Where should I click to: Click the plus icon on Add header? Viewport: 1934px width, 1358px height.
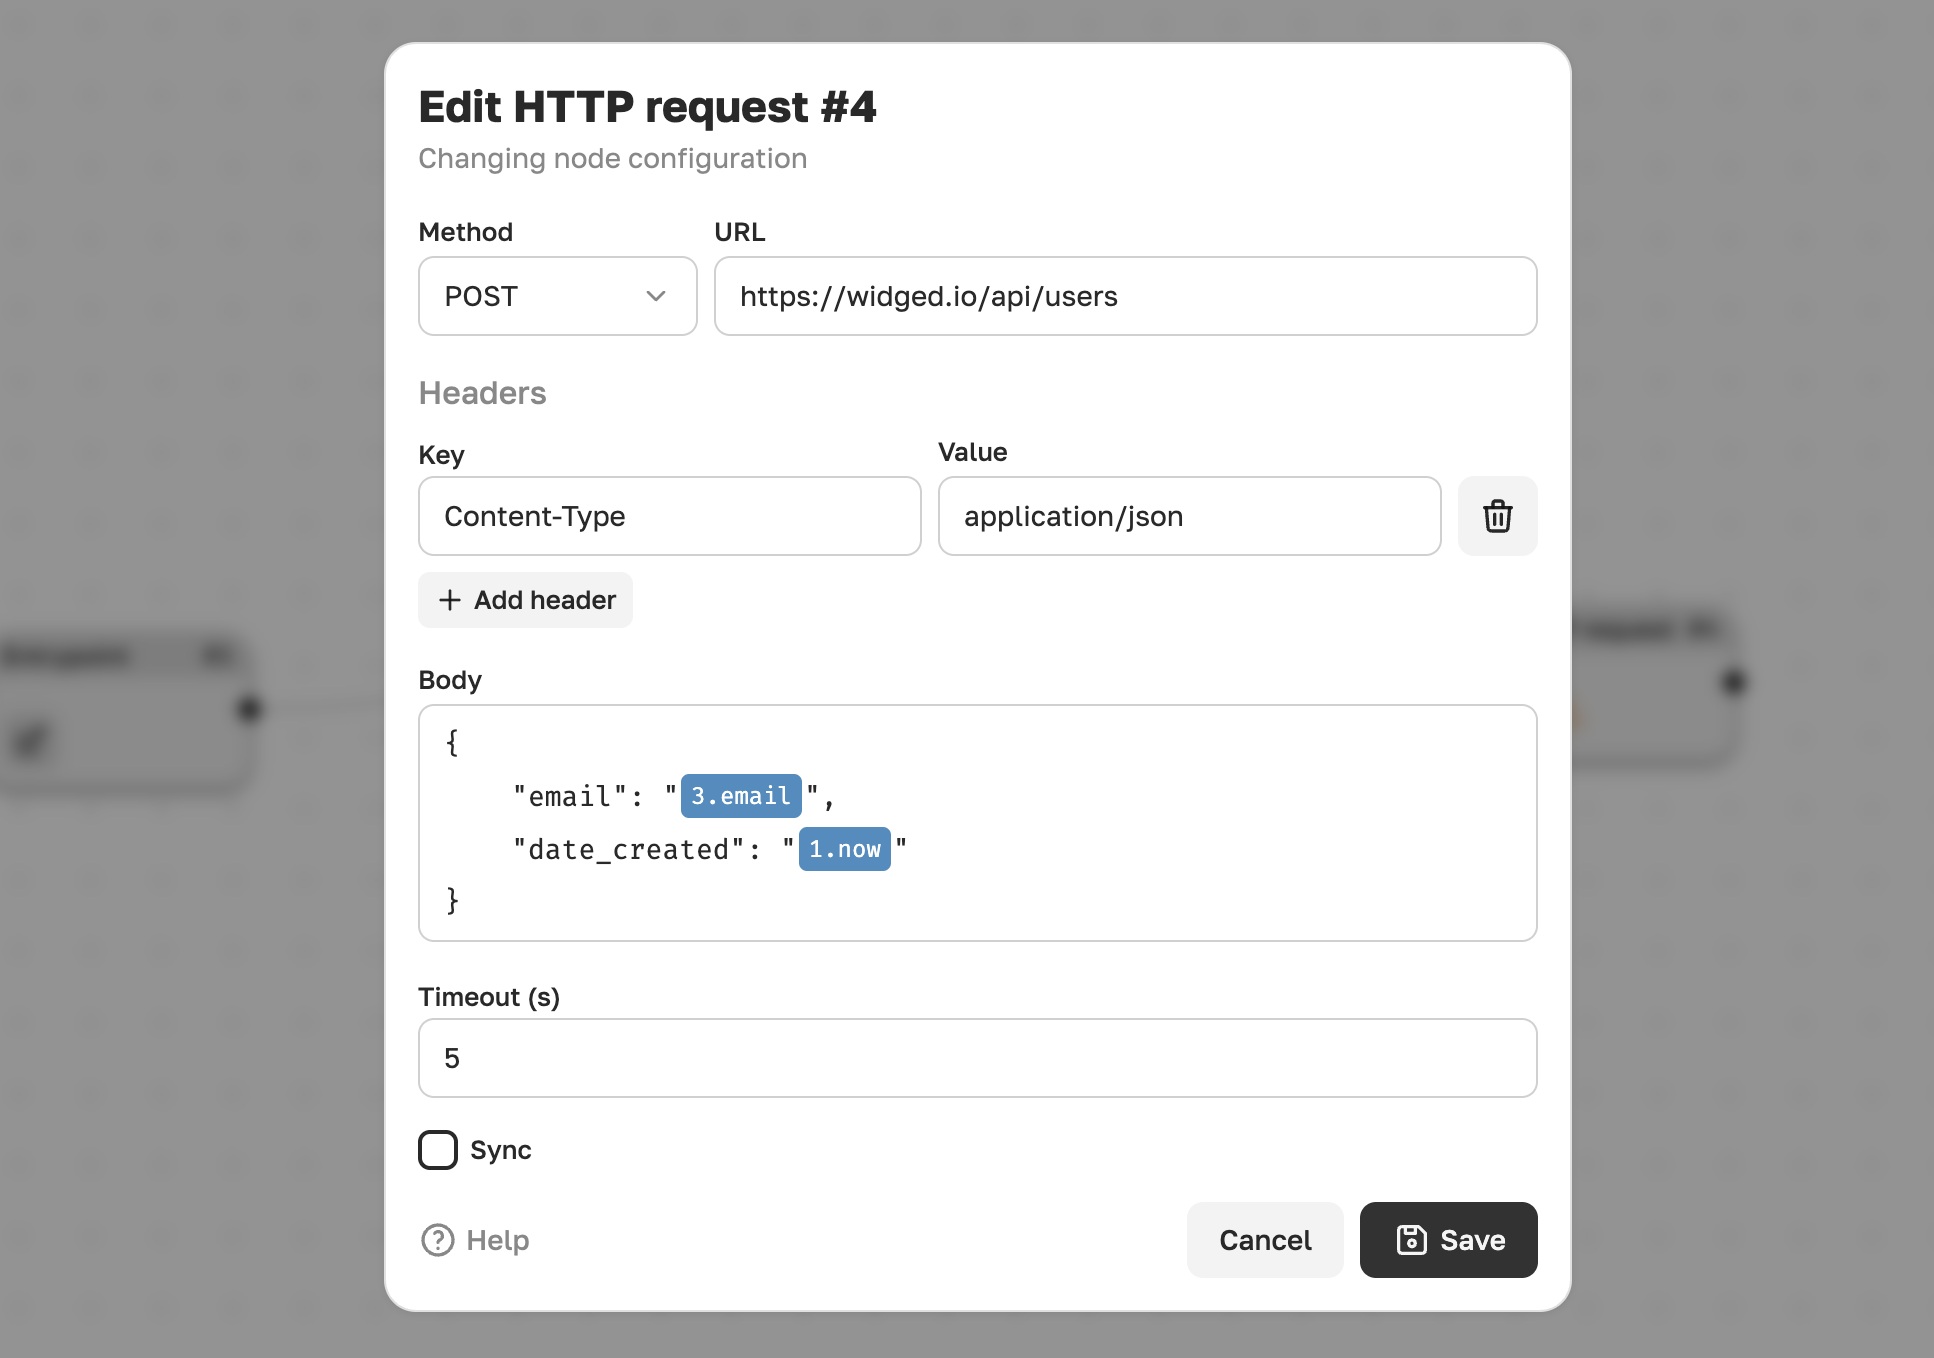450,600
